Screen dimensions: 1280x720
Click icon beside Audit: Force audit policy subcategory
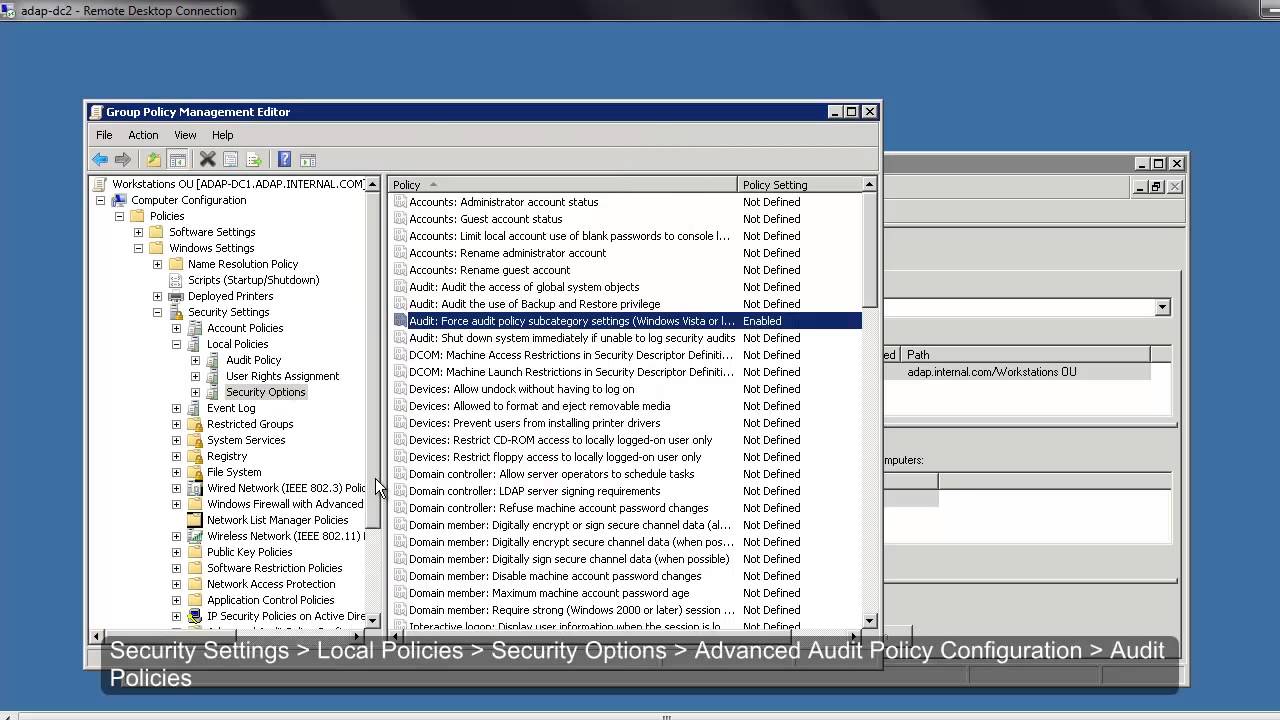[400, 321]
